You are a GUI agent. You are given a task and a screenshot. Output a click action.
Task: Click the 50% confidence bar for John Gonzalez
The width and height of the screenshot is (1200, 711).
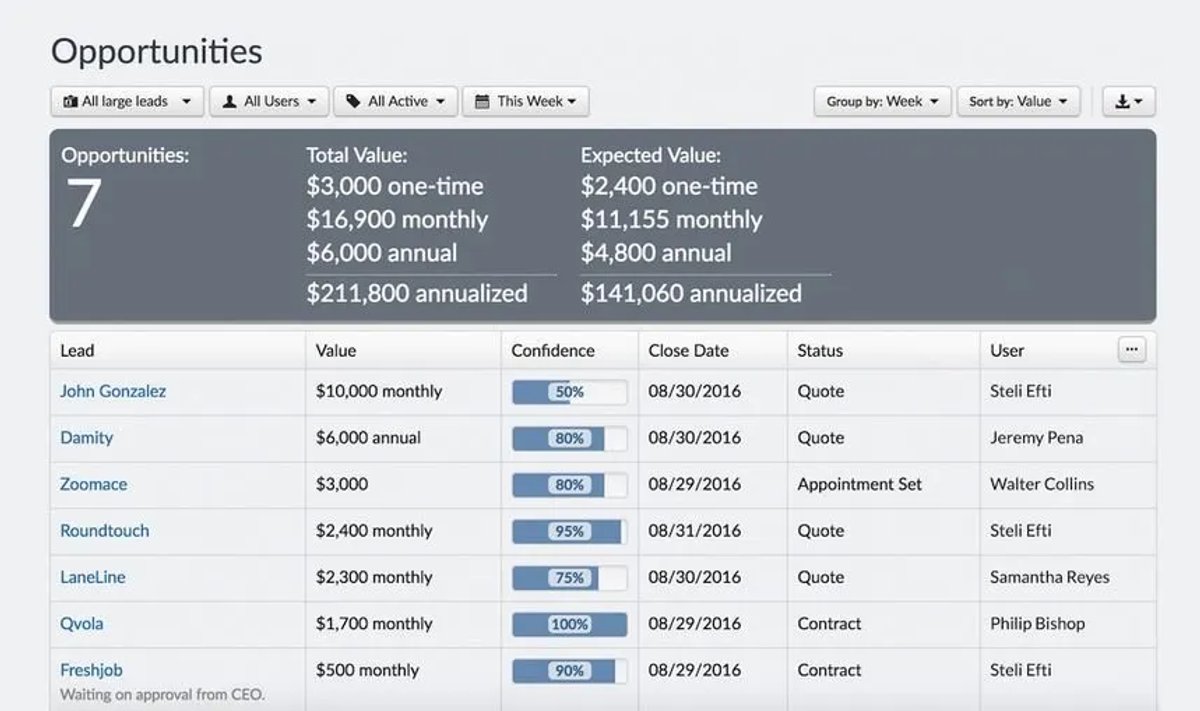coord(570,392)
